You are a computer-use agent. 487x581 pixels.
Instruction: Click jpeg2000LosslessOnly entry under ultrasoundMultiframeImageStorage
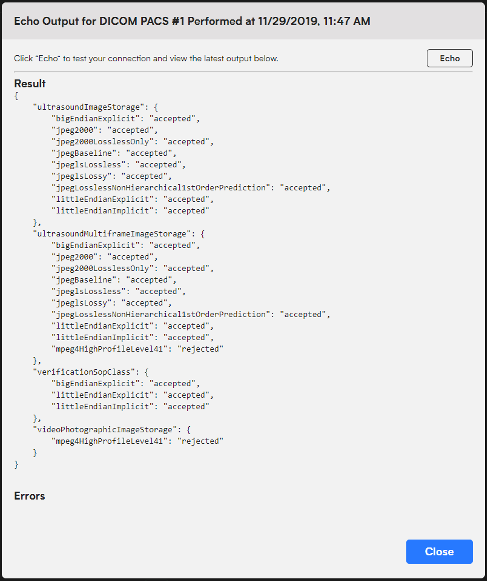tap(133, 268)
